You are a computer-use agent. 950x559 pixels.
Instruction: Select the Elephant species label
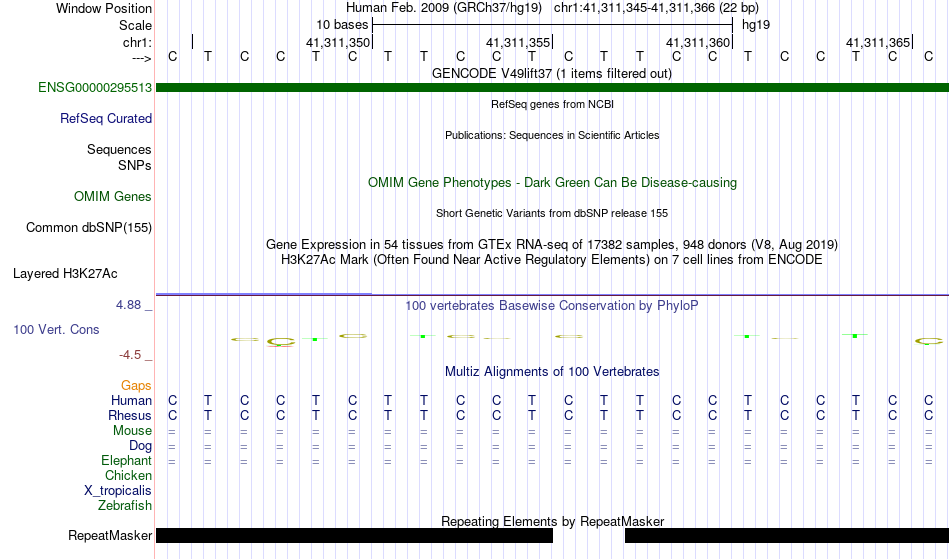126,461
